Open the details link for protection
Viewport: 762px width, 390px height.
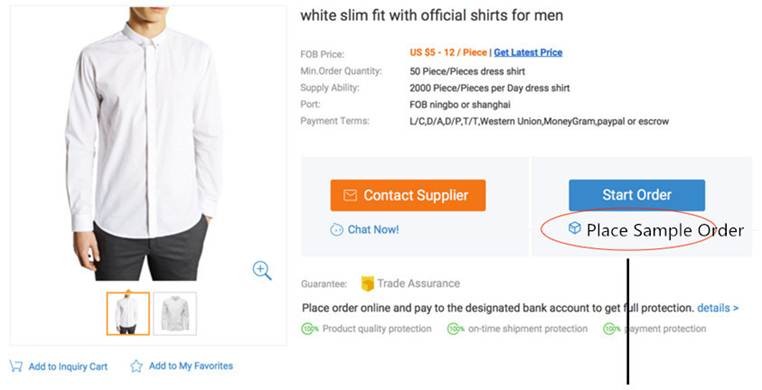coord(718,308)
